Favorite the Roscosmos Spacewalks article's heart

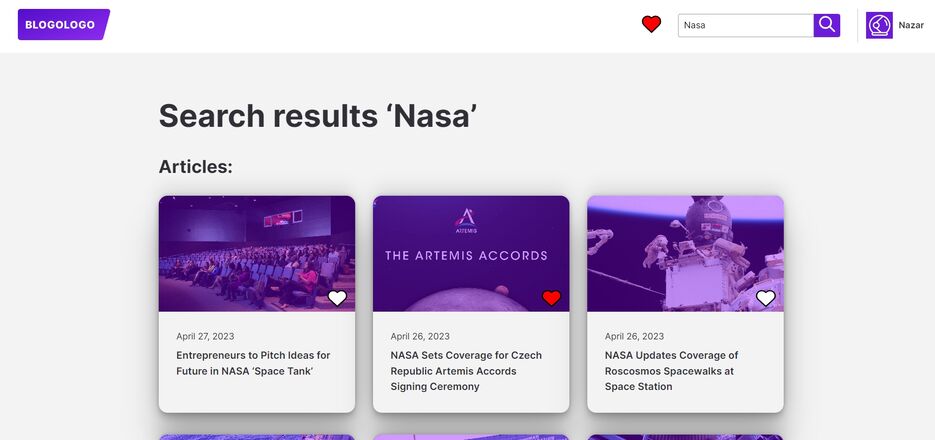point(766,298)
